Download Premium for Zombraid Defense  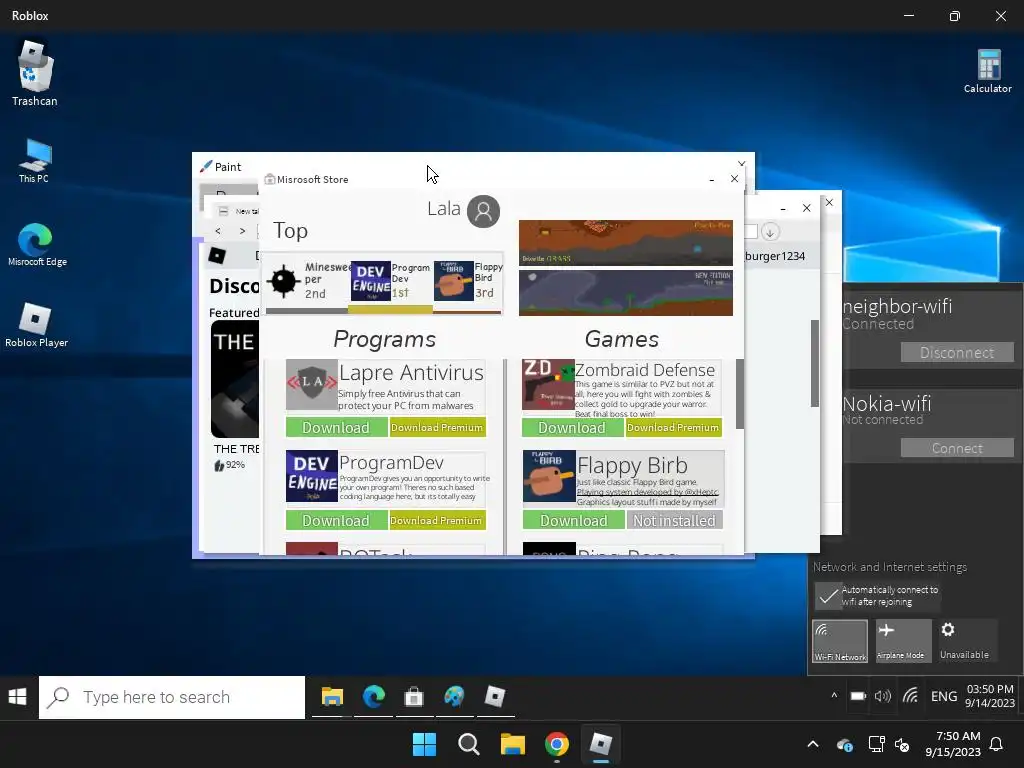(673, 427)
